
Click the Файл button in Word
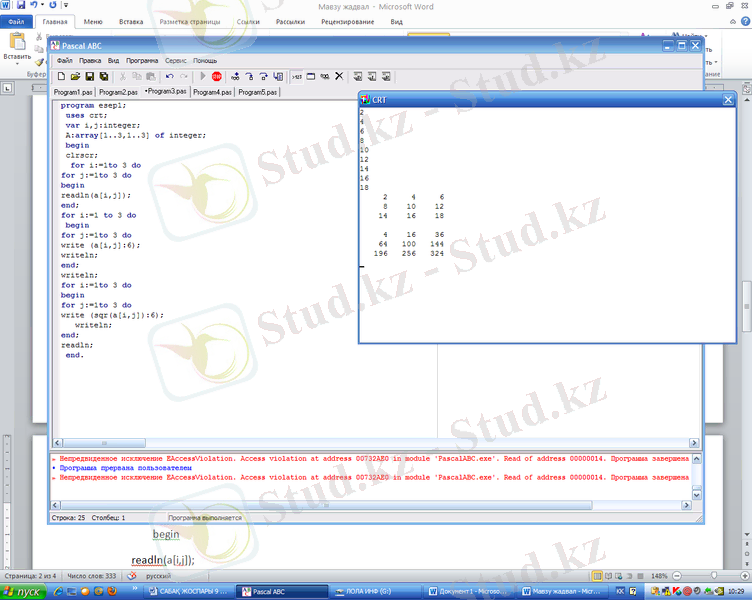[17, 20]
